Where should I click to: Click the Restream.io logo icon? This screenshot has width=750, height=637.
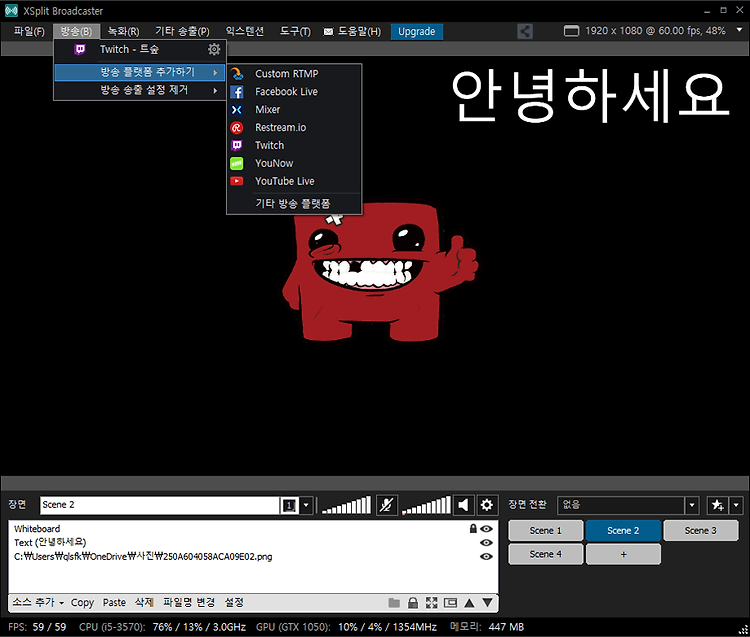(x=237, y=128)
